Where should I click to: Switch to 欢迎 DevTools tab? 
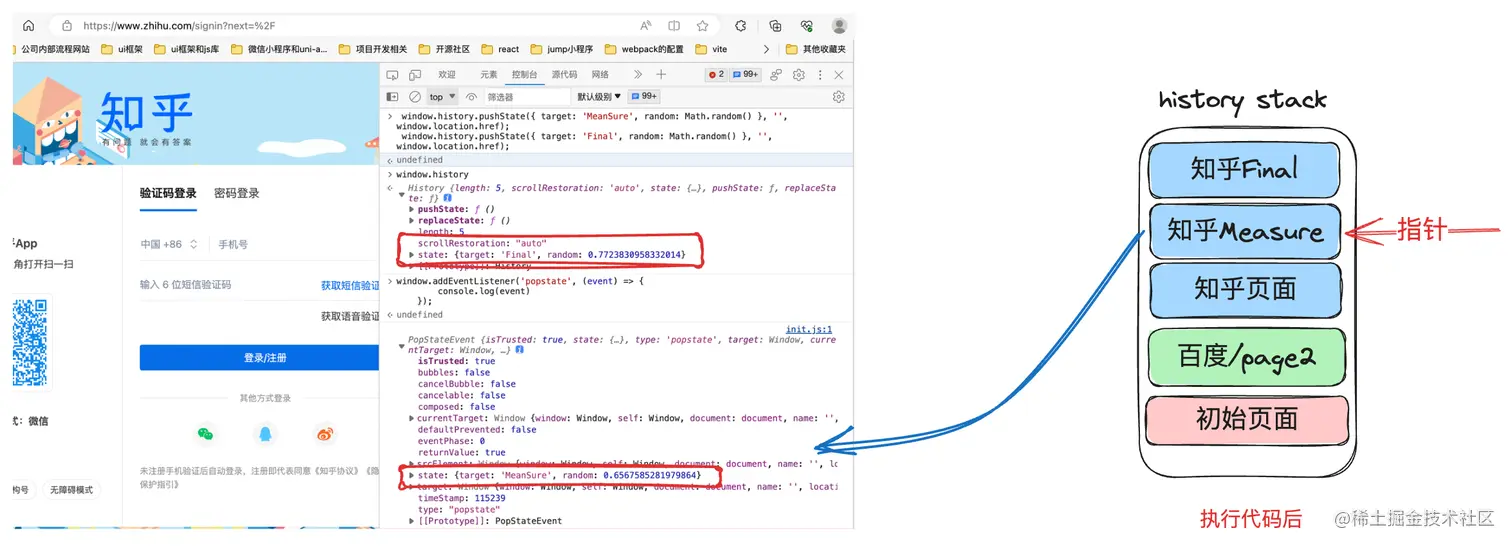pyautogui.click(x=447, y=75)
